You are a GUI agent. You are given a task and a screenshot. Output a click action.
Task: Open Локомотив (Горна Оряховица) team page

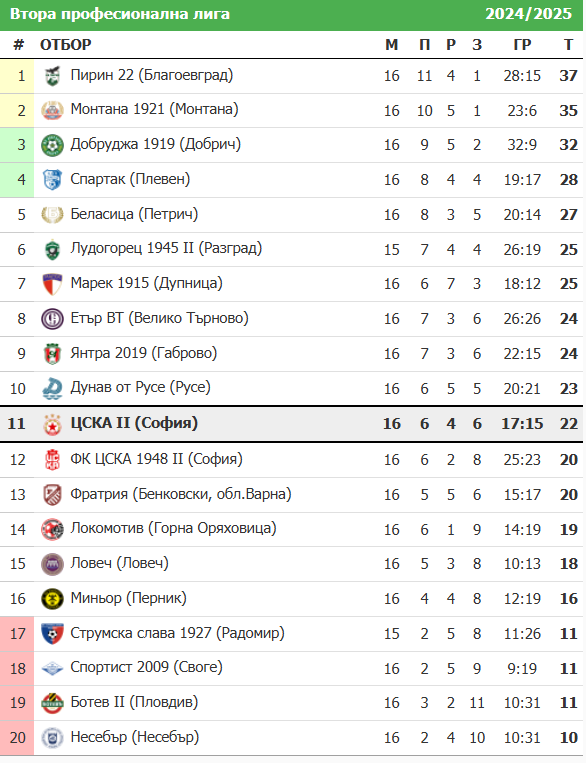pyautogui.click(x=173, y=528)
